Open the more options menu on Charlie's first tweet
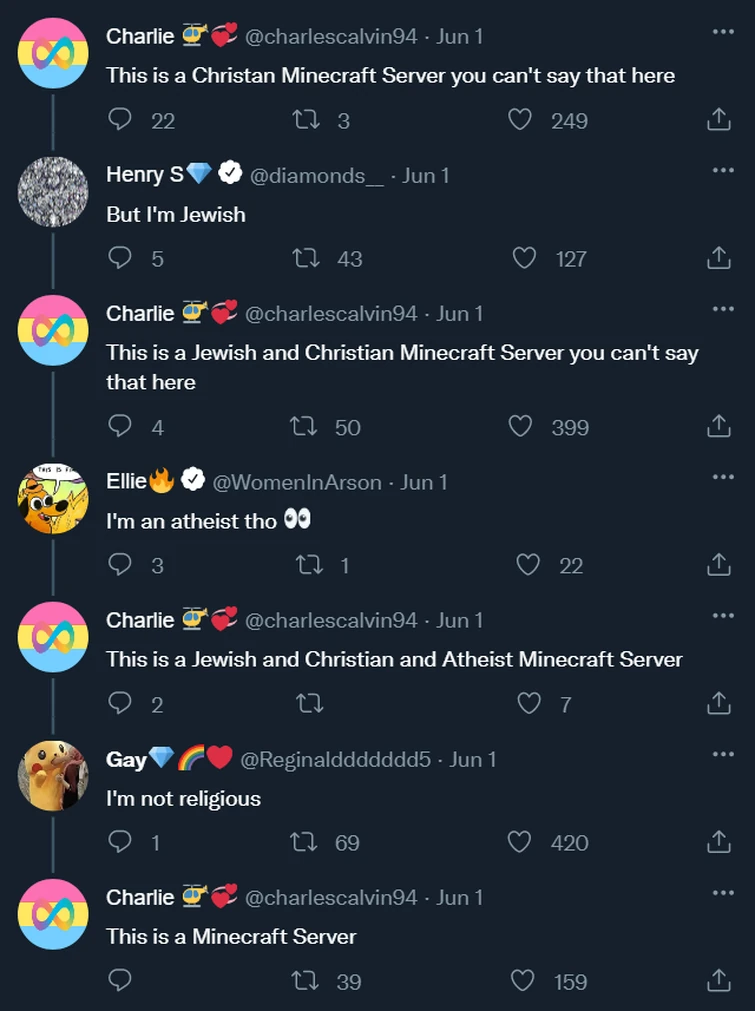Image resolution: width=755 pixels, height=1011 pixels. coord(725,32)
